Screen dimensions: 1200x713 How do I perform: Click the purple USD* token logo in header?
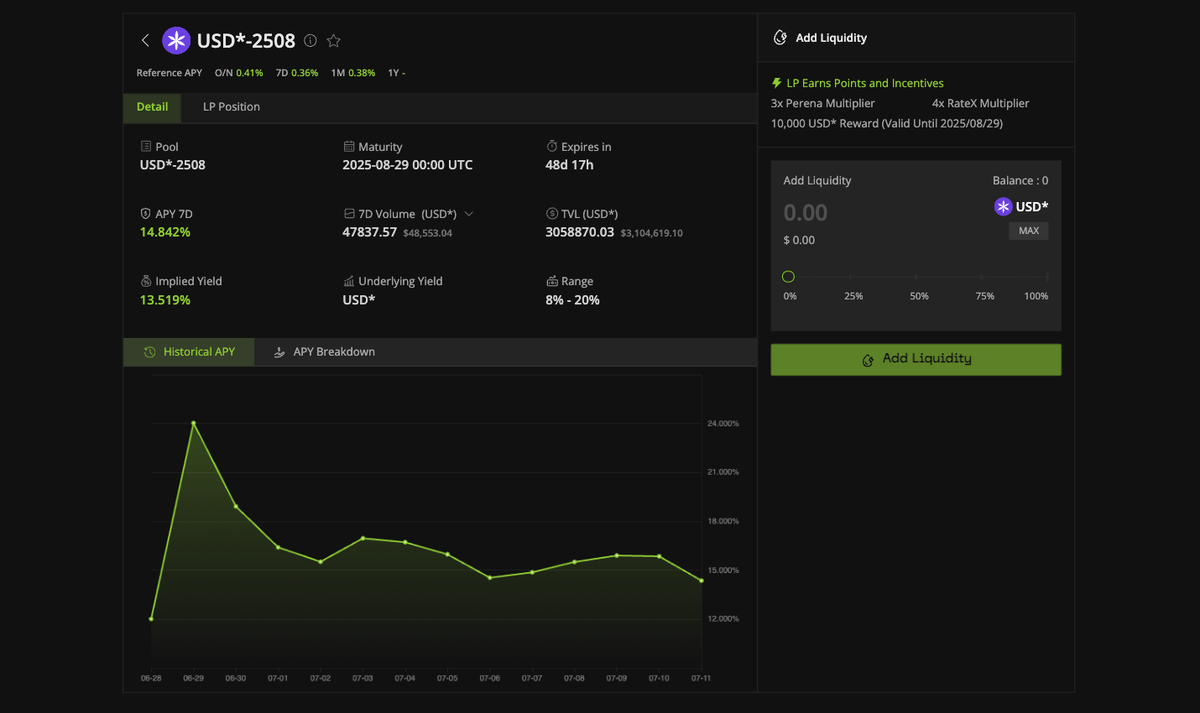click(x=176, y=41)
